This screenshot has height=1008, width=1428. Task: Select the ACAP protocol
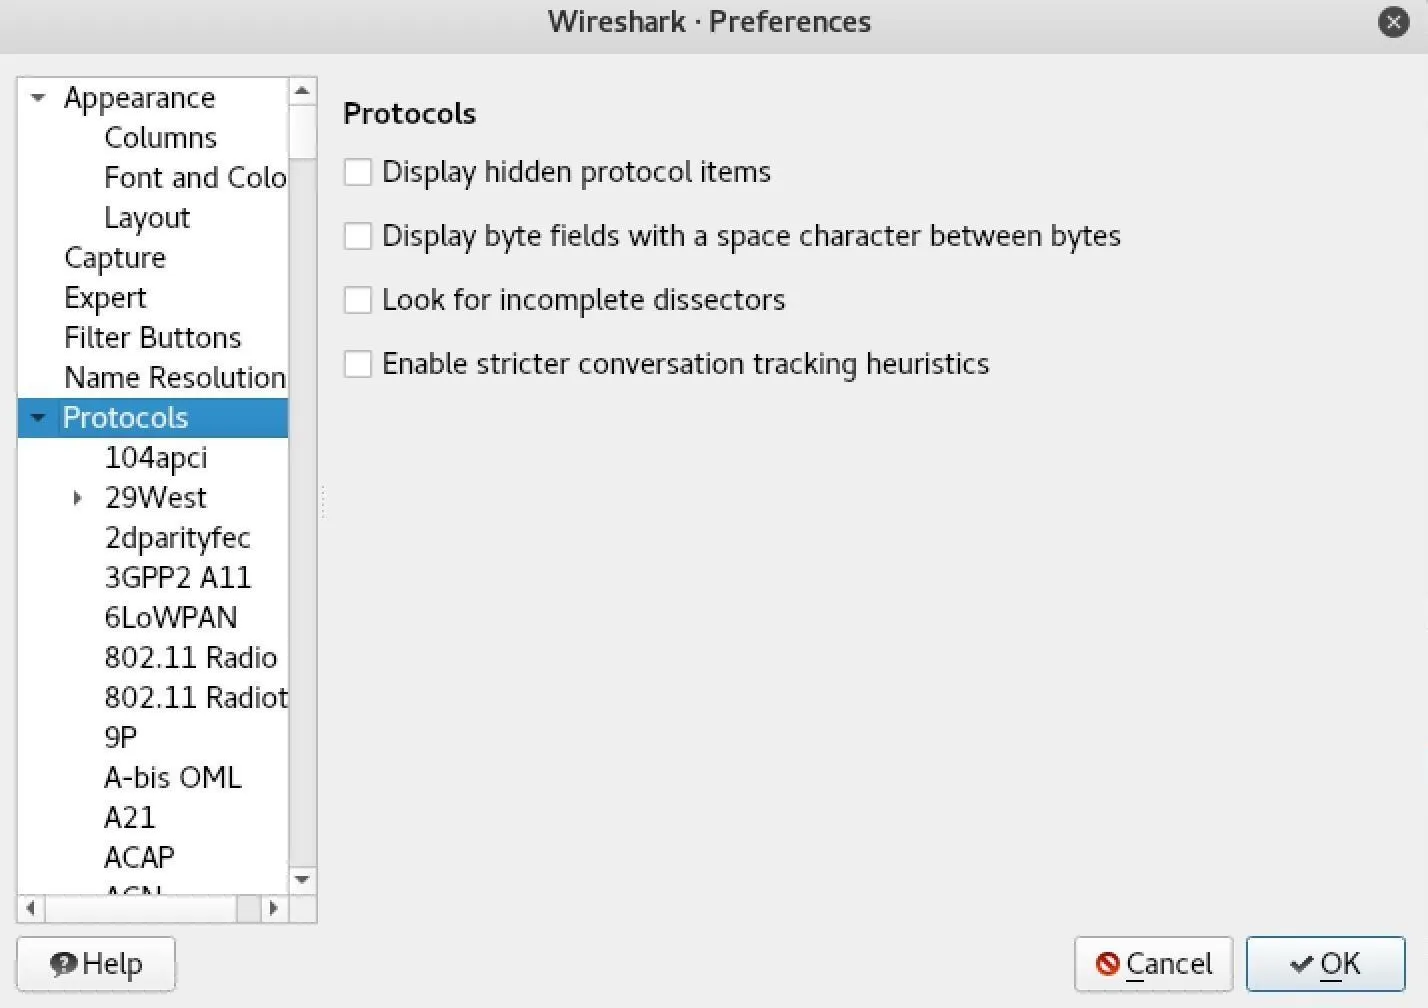tap(139, 858)
